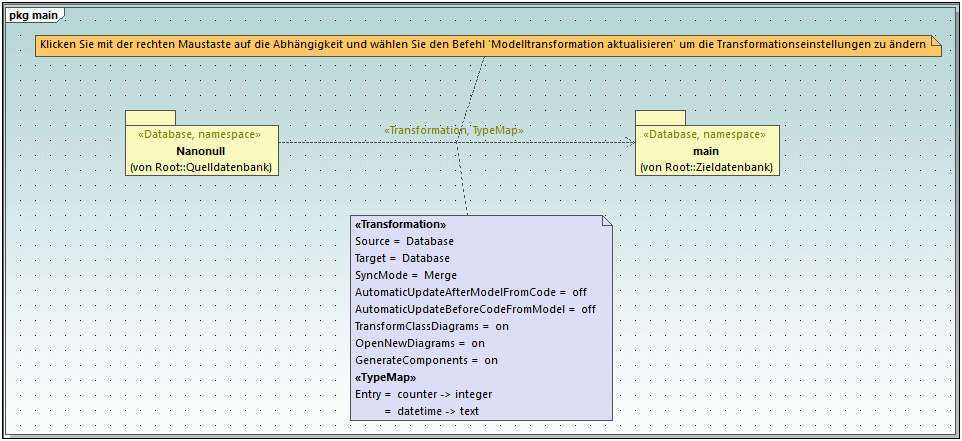962x441 pixels.
Task: Select the 'Source = Database' line
Action: pos(404,241)
